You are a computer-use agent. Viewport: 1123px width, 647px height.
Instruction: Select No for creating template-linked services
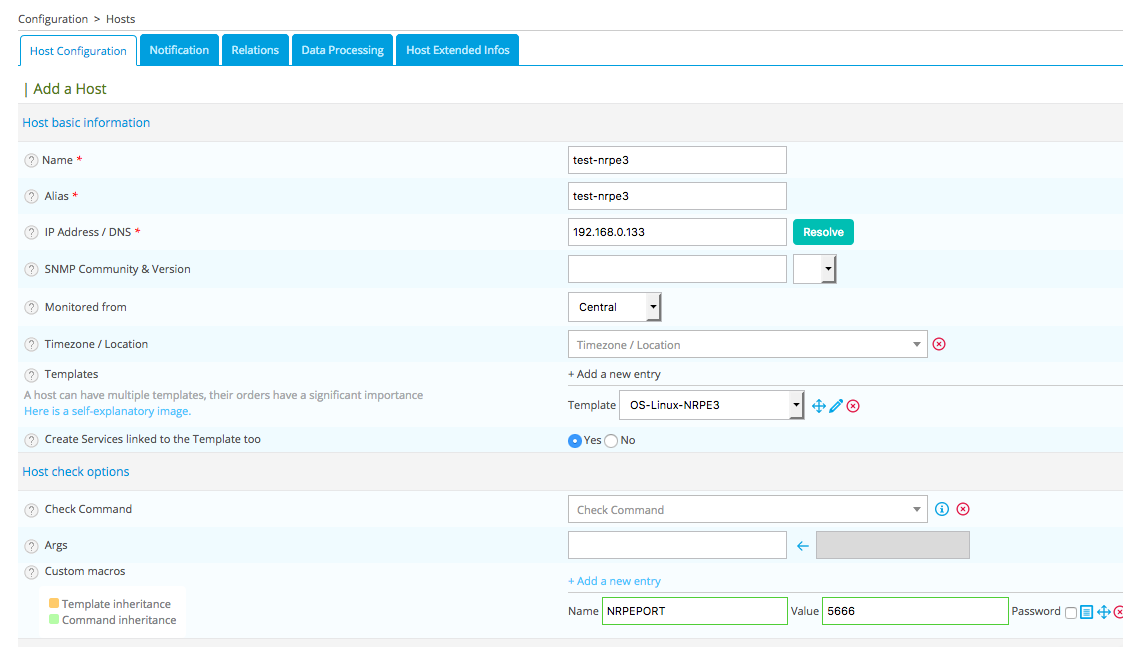tap(611, 441)
